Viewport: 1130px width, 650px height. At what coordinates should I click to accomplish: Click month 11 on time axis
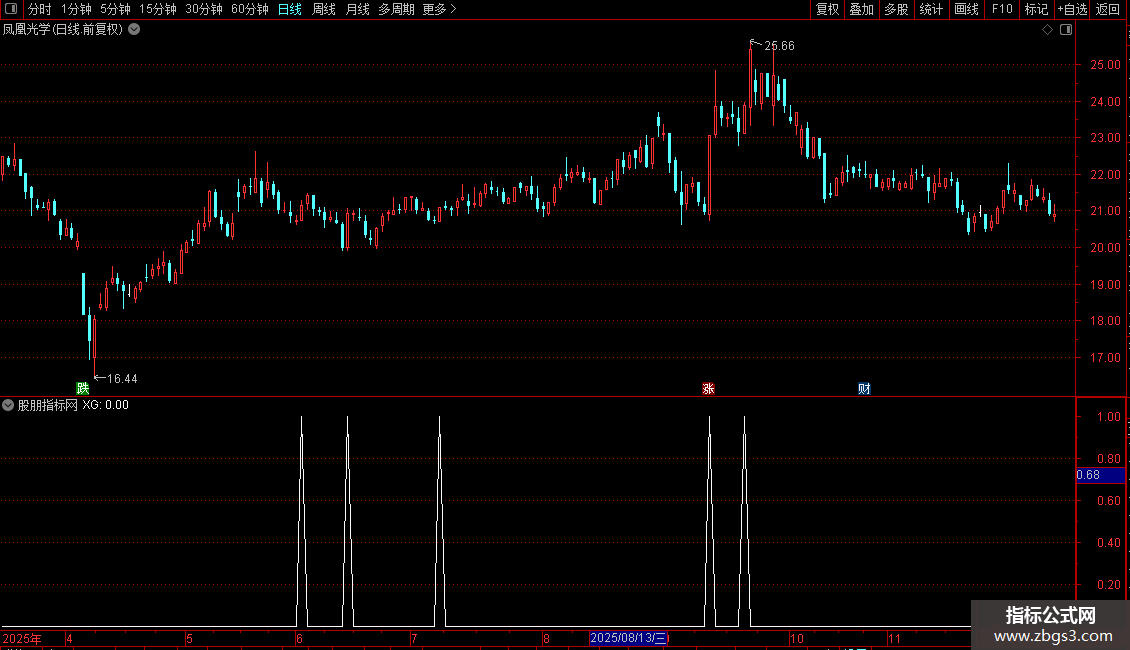(x=894, y=638)
